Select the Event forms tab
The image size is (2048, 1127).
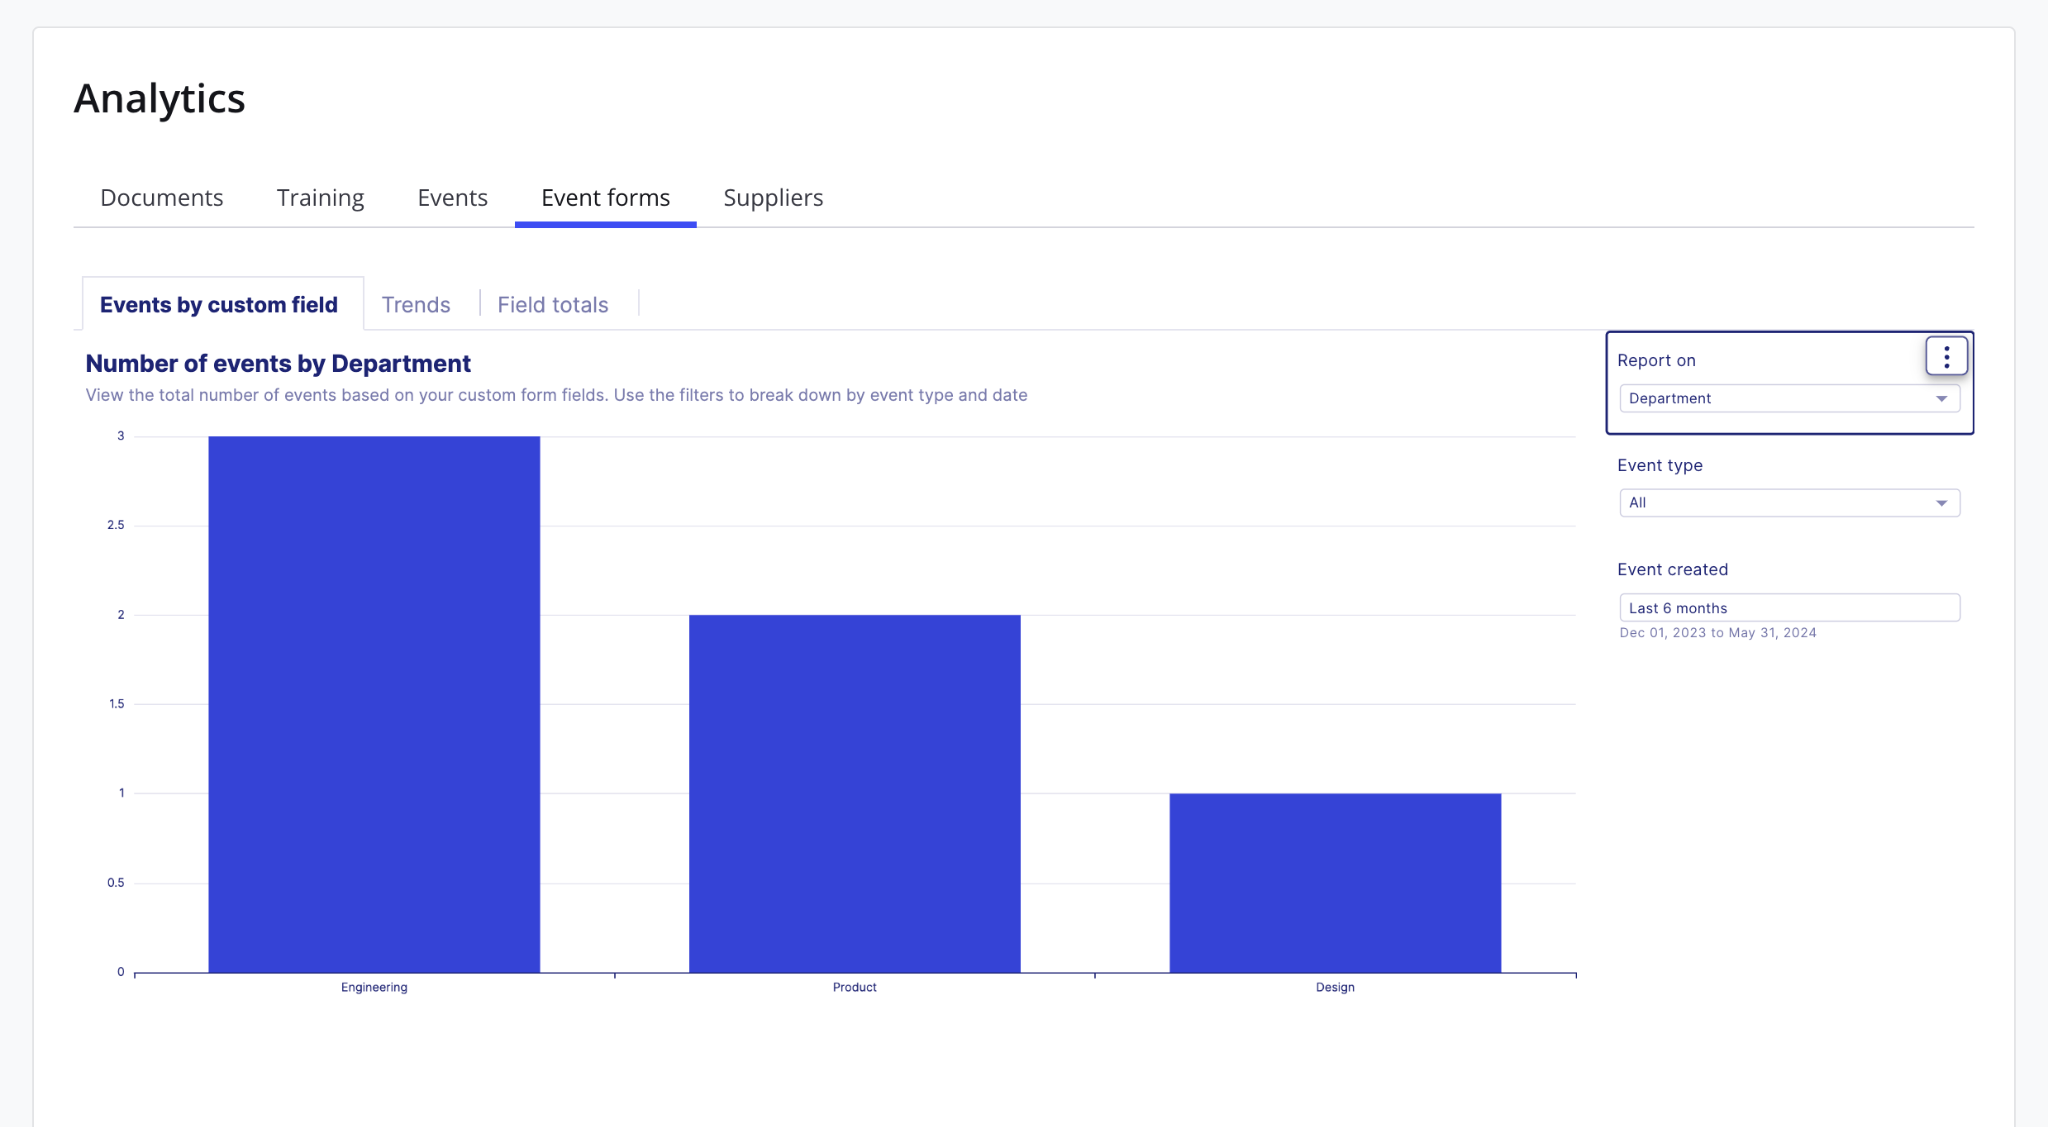click(x=605, y=198)
